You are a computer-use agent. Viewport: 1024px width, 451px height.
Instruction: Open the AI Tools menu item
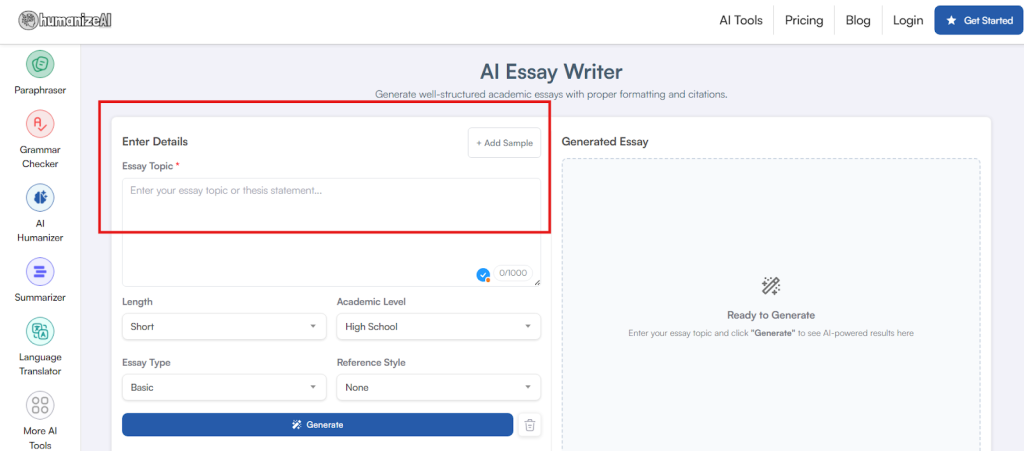741,20
